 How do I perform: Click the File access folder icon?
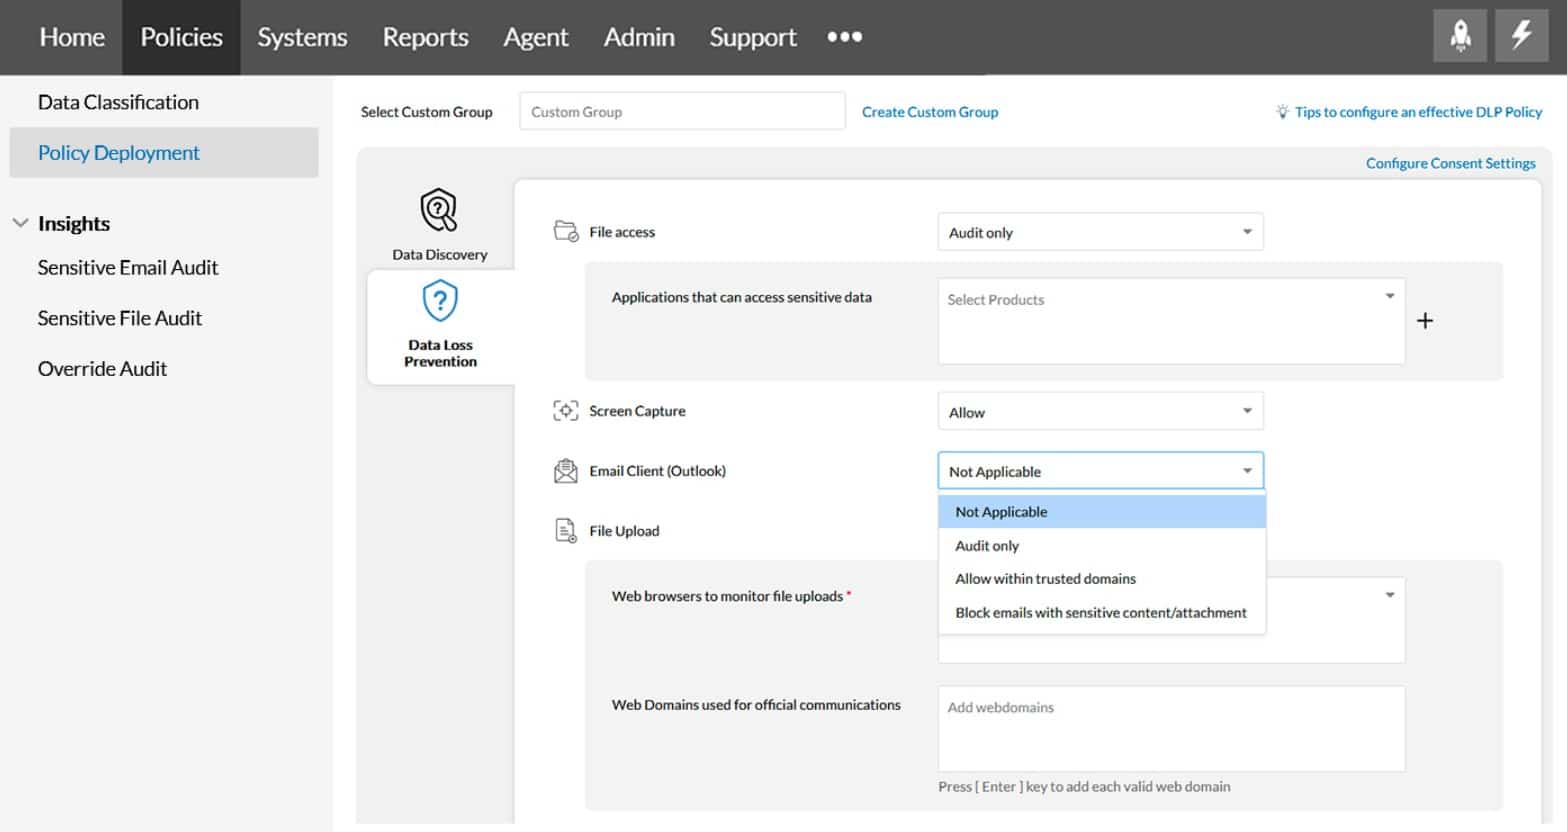click(x=566, y=232)
